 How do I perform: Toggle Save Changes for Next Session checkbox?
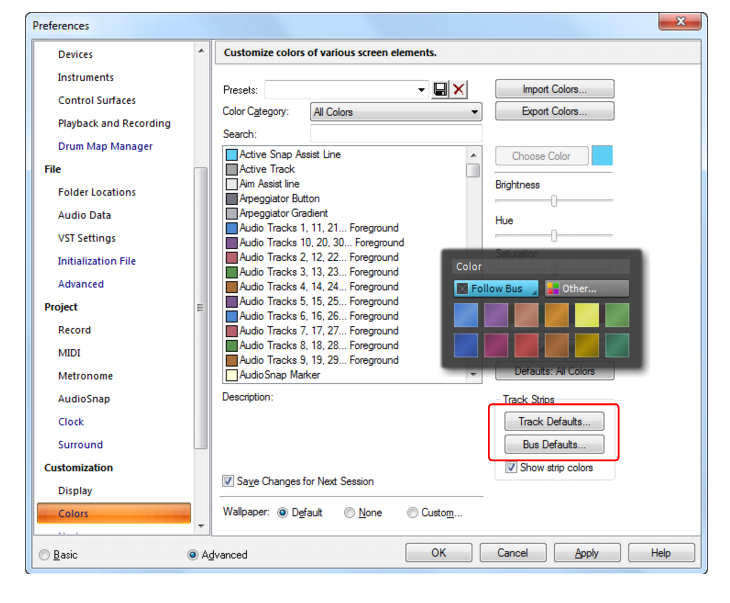click(x=229, y=481)
